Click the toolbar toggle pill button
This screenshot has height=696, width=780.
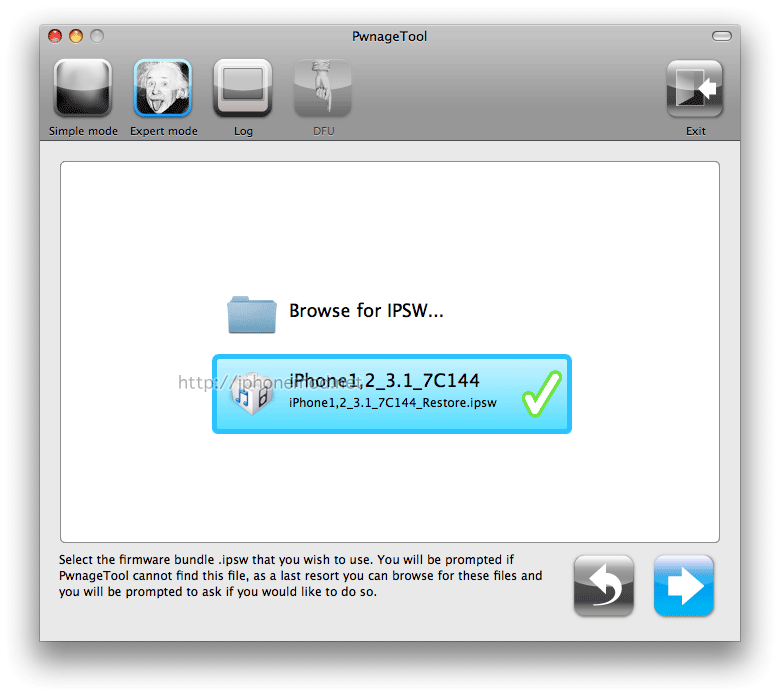point(722,36)
